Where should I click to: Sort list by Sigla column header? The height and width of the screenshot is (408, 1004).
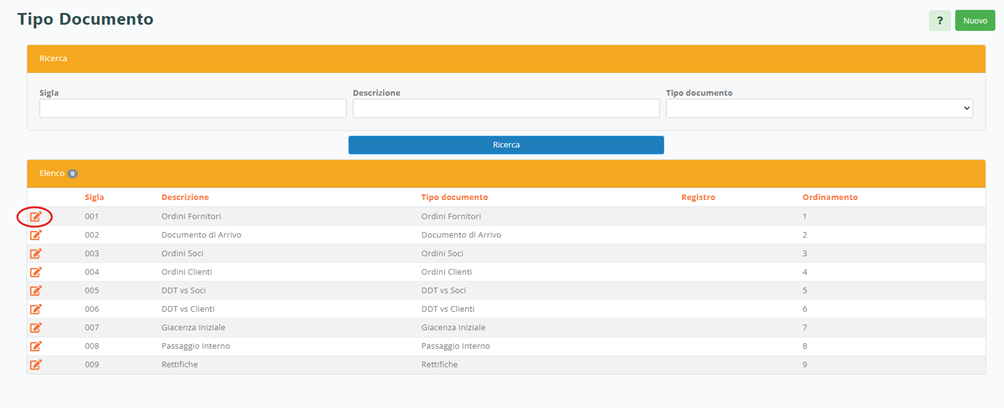(94, 197)
